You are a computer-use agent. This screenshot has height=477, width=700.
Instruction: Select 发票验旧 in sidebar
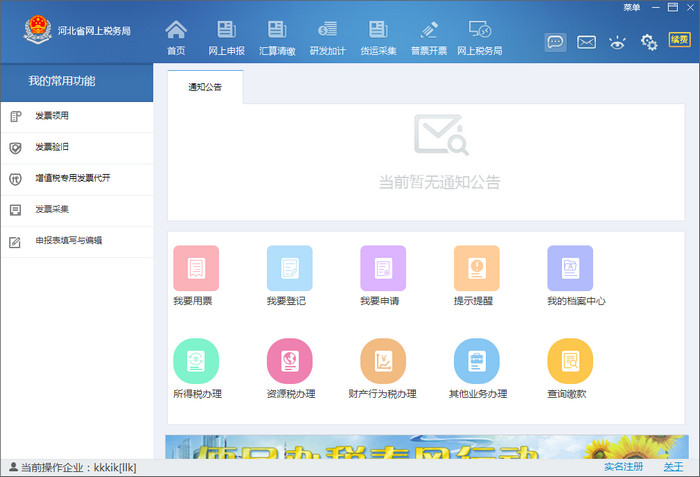(x=77, y=148)
